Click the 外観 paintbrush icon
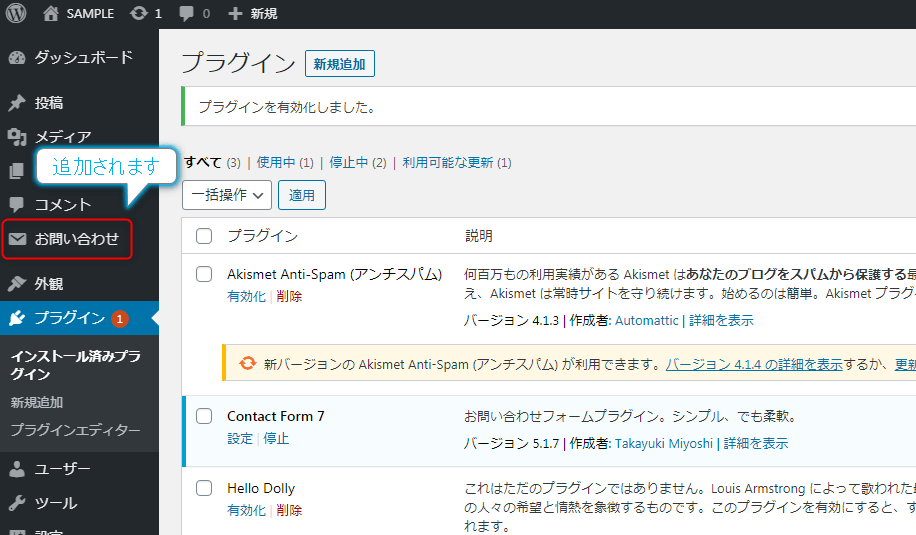This screenshot has width=916, height=535. tap(17, 284)
